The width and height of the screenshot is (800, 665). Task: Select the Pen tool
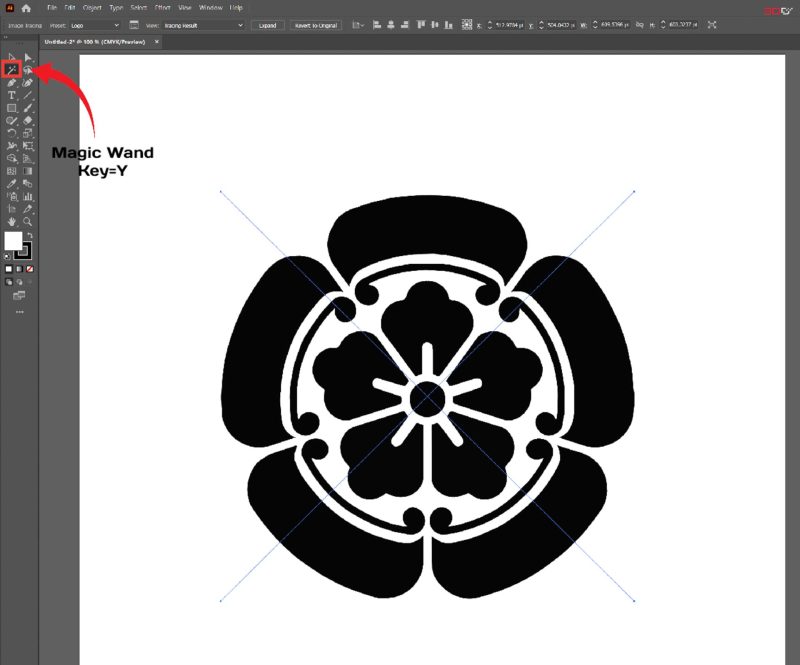pyautogui.click(x=11, y=83)
